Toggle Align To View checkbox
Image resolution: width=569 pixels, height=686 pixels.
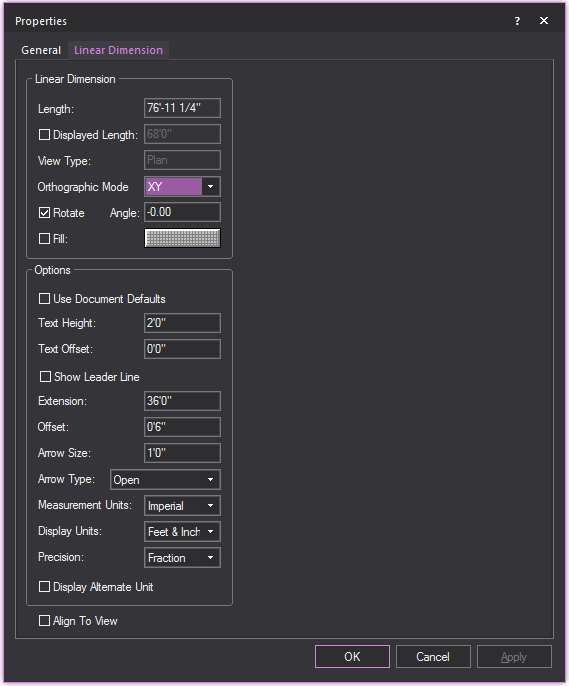click(44, 621)
